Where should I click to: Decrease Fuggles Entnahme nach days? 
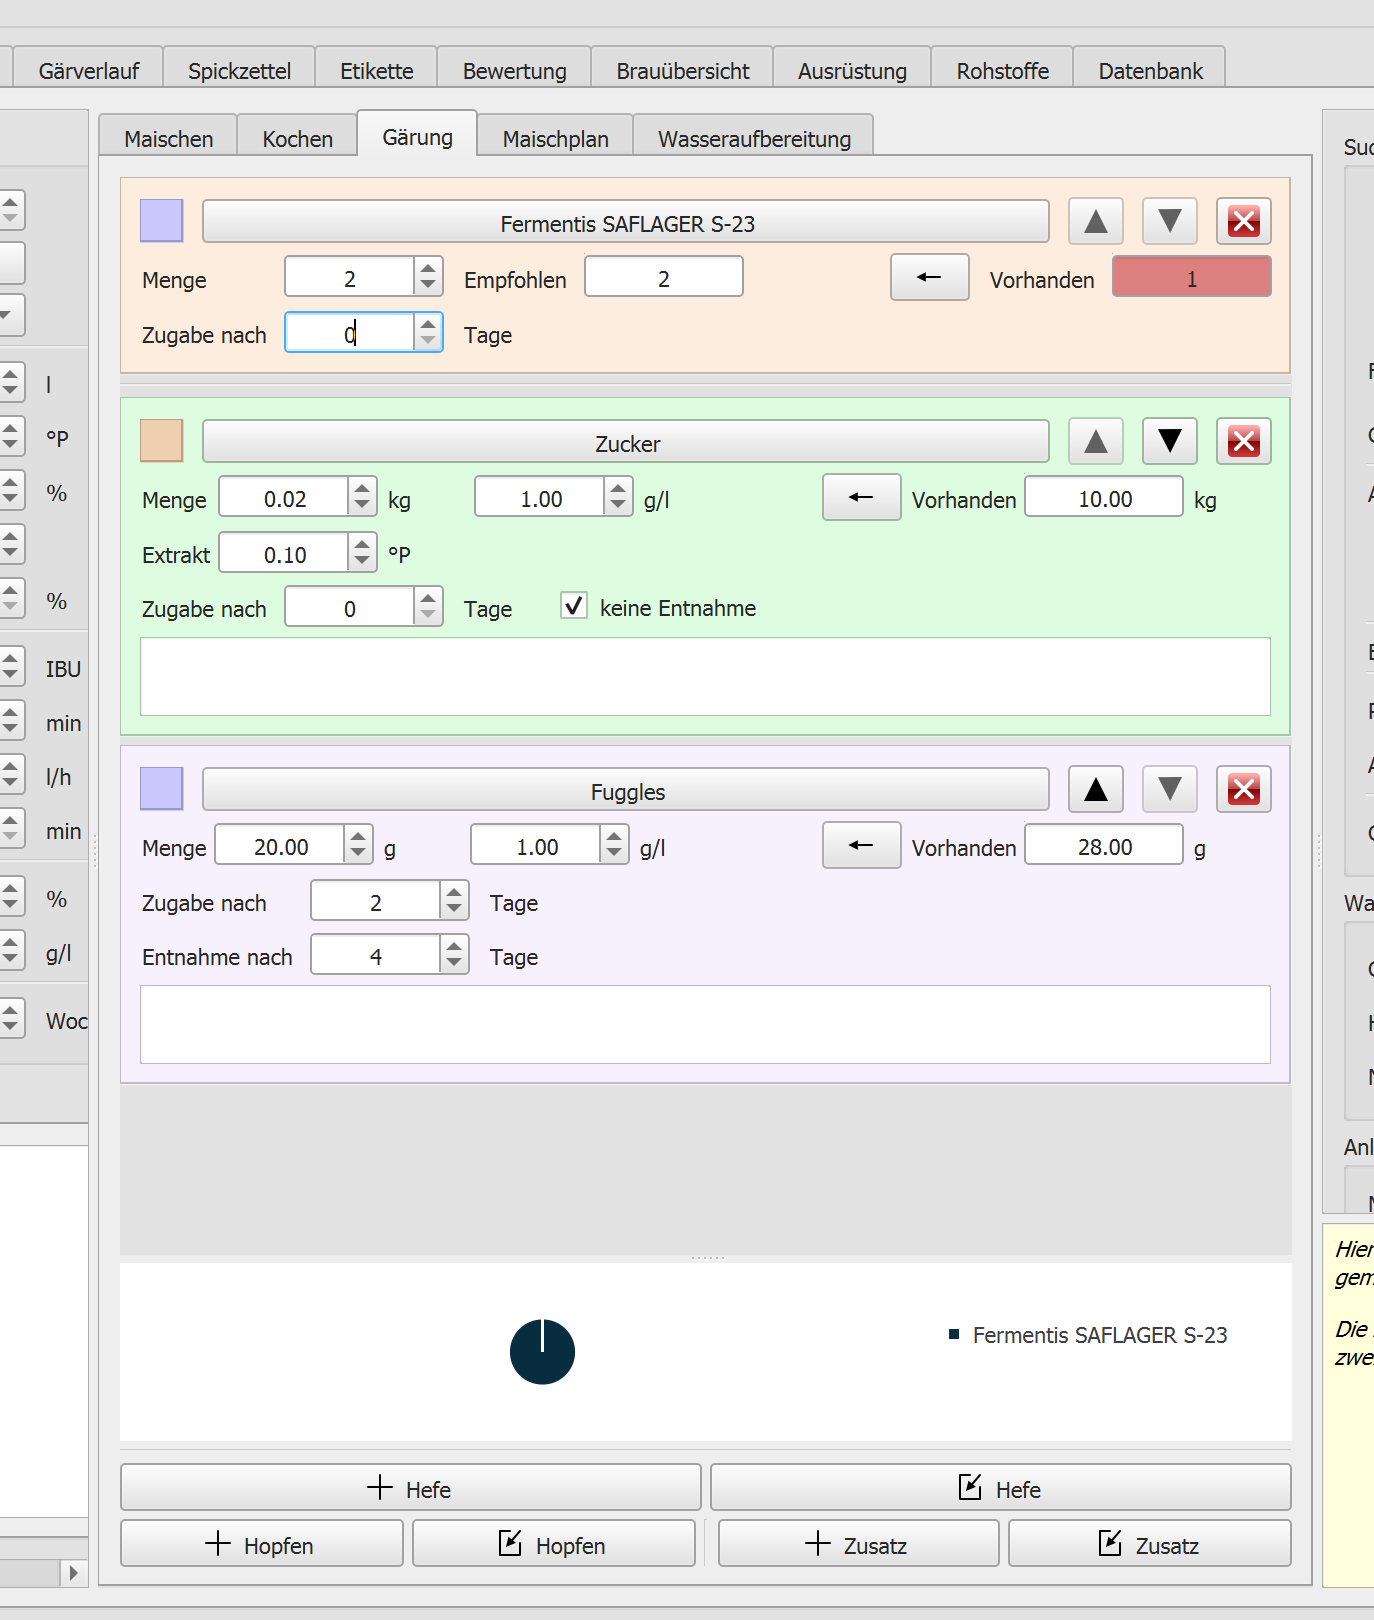(x=454, y=964)
